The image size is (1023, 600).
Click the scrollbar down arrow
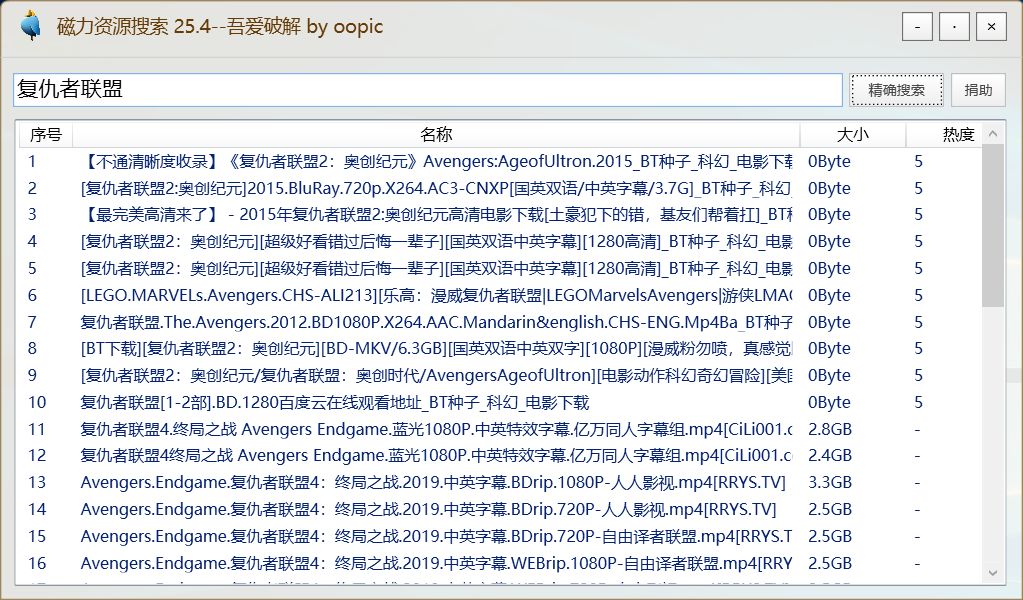point(993,573)
